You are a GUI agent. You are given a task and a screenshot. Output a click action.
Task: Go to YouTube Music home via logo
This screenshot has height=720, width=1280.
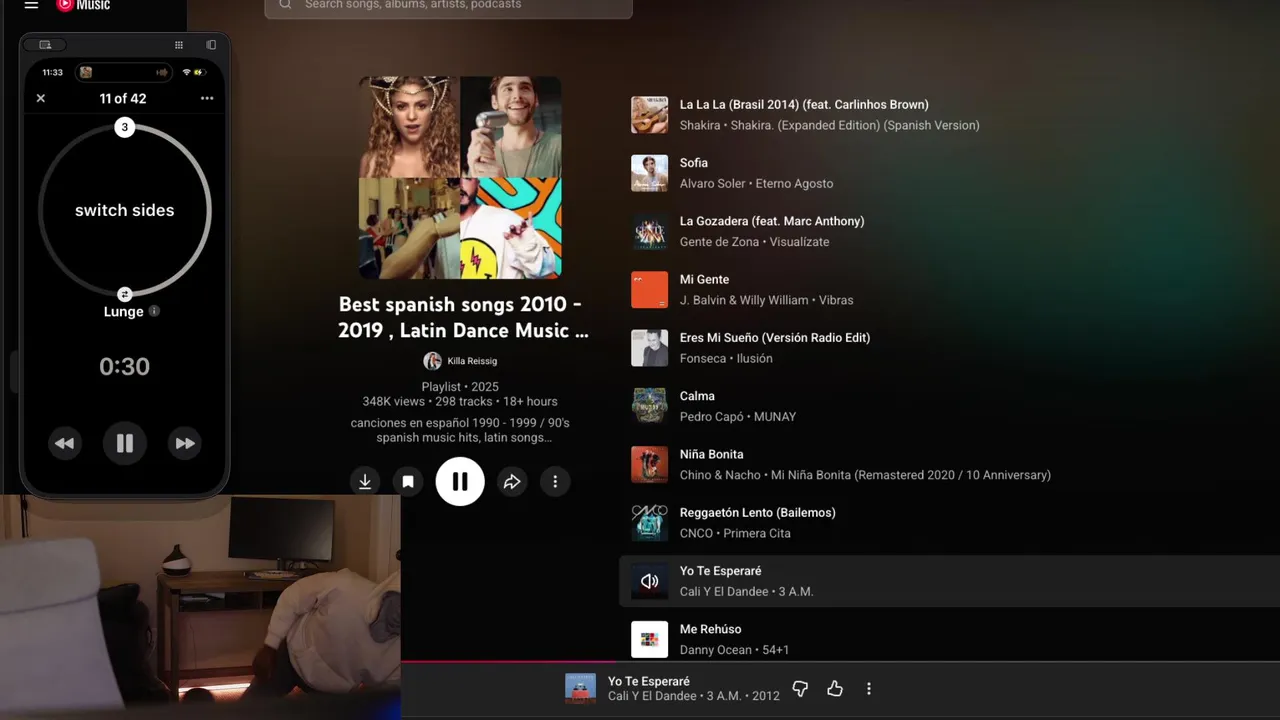click(83, 5)
